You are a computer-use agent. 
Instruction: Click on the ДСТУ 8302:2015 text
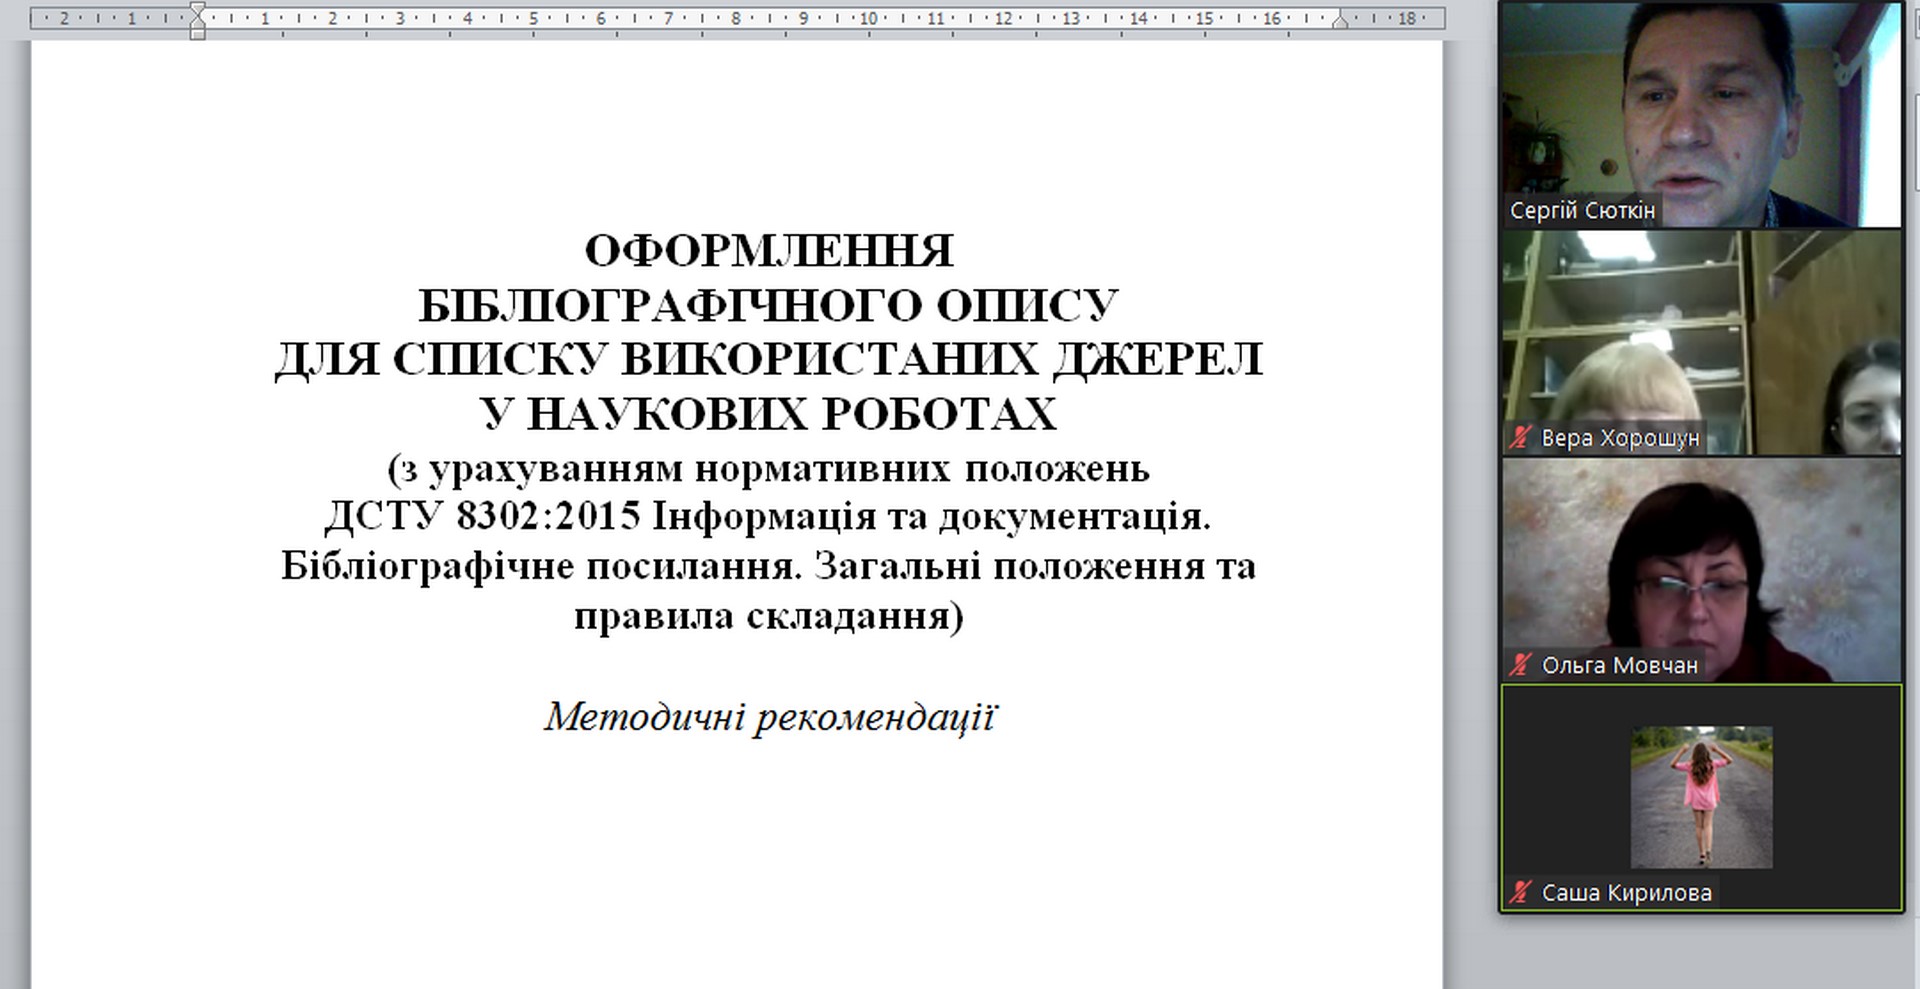pyautogui.click(x=482, y=517)
